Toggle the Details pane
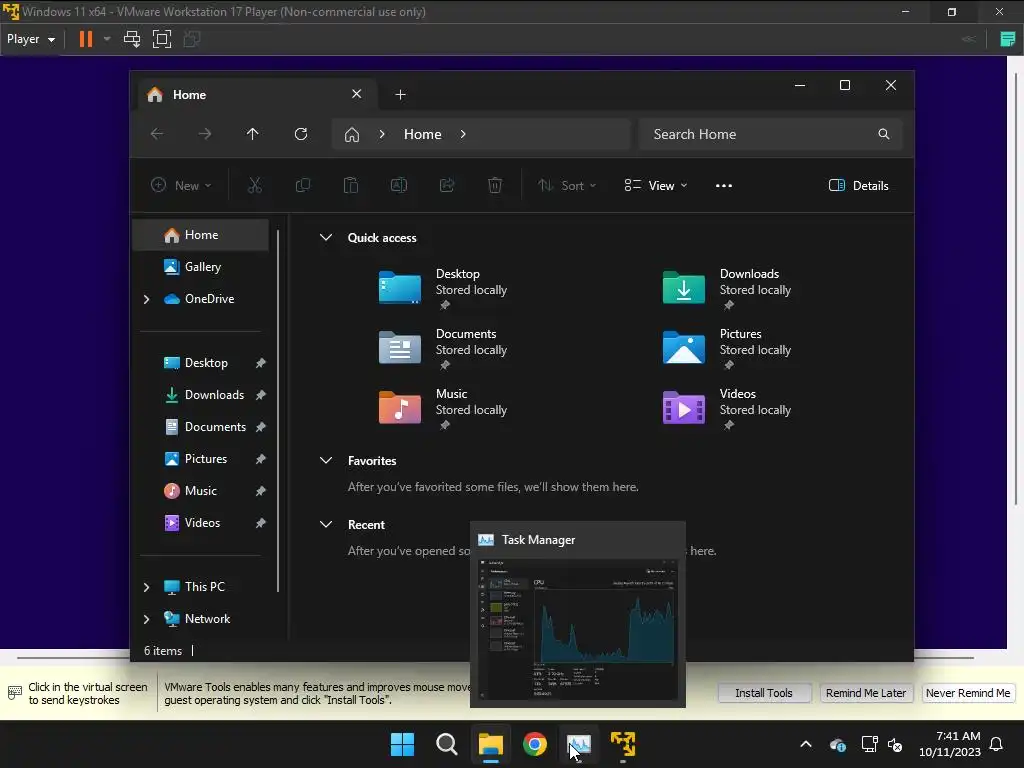 (x=859, y=185)
